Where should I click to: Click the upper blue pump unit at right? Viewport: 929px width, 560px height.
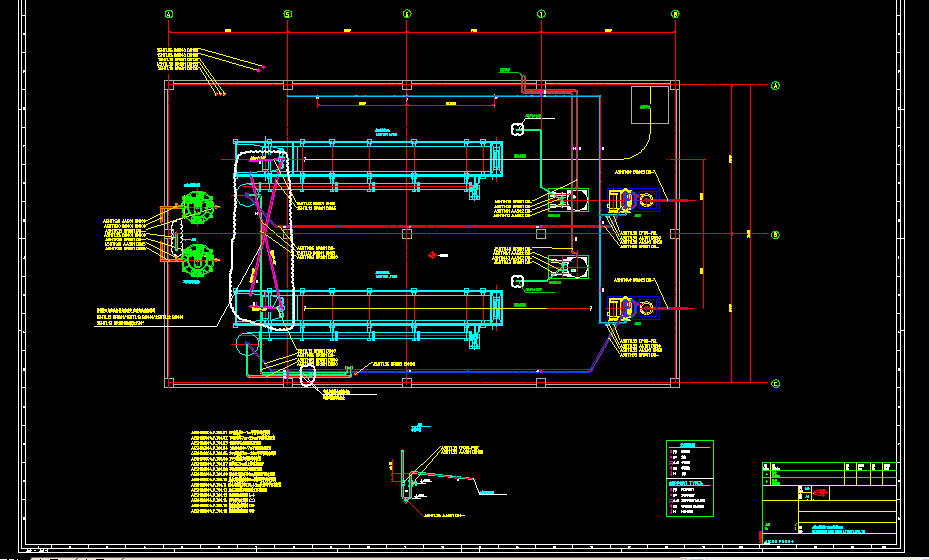pos(630,201)
